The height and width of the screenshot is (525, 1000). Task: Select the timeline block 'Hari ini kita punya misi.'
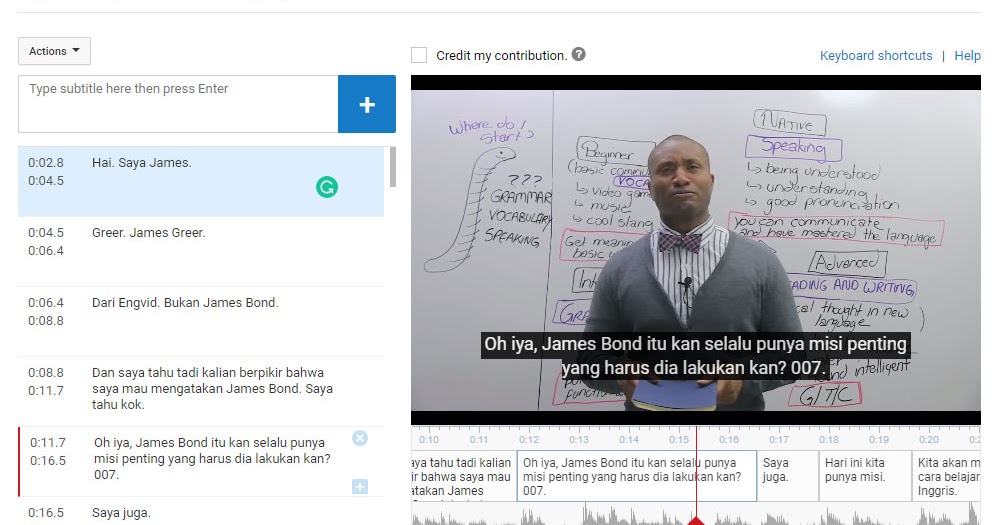pos(865,476)
